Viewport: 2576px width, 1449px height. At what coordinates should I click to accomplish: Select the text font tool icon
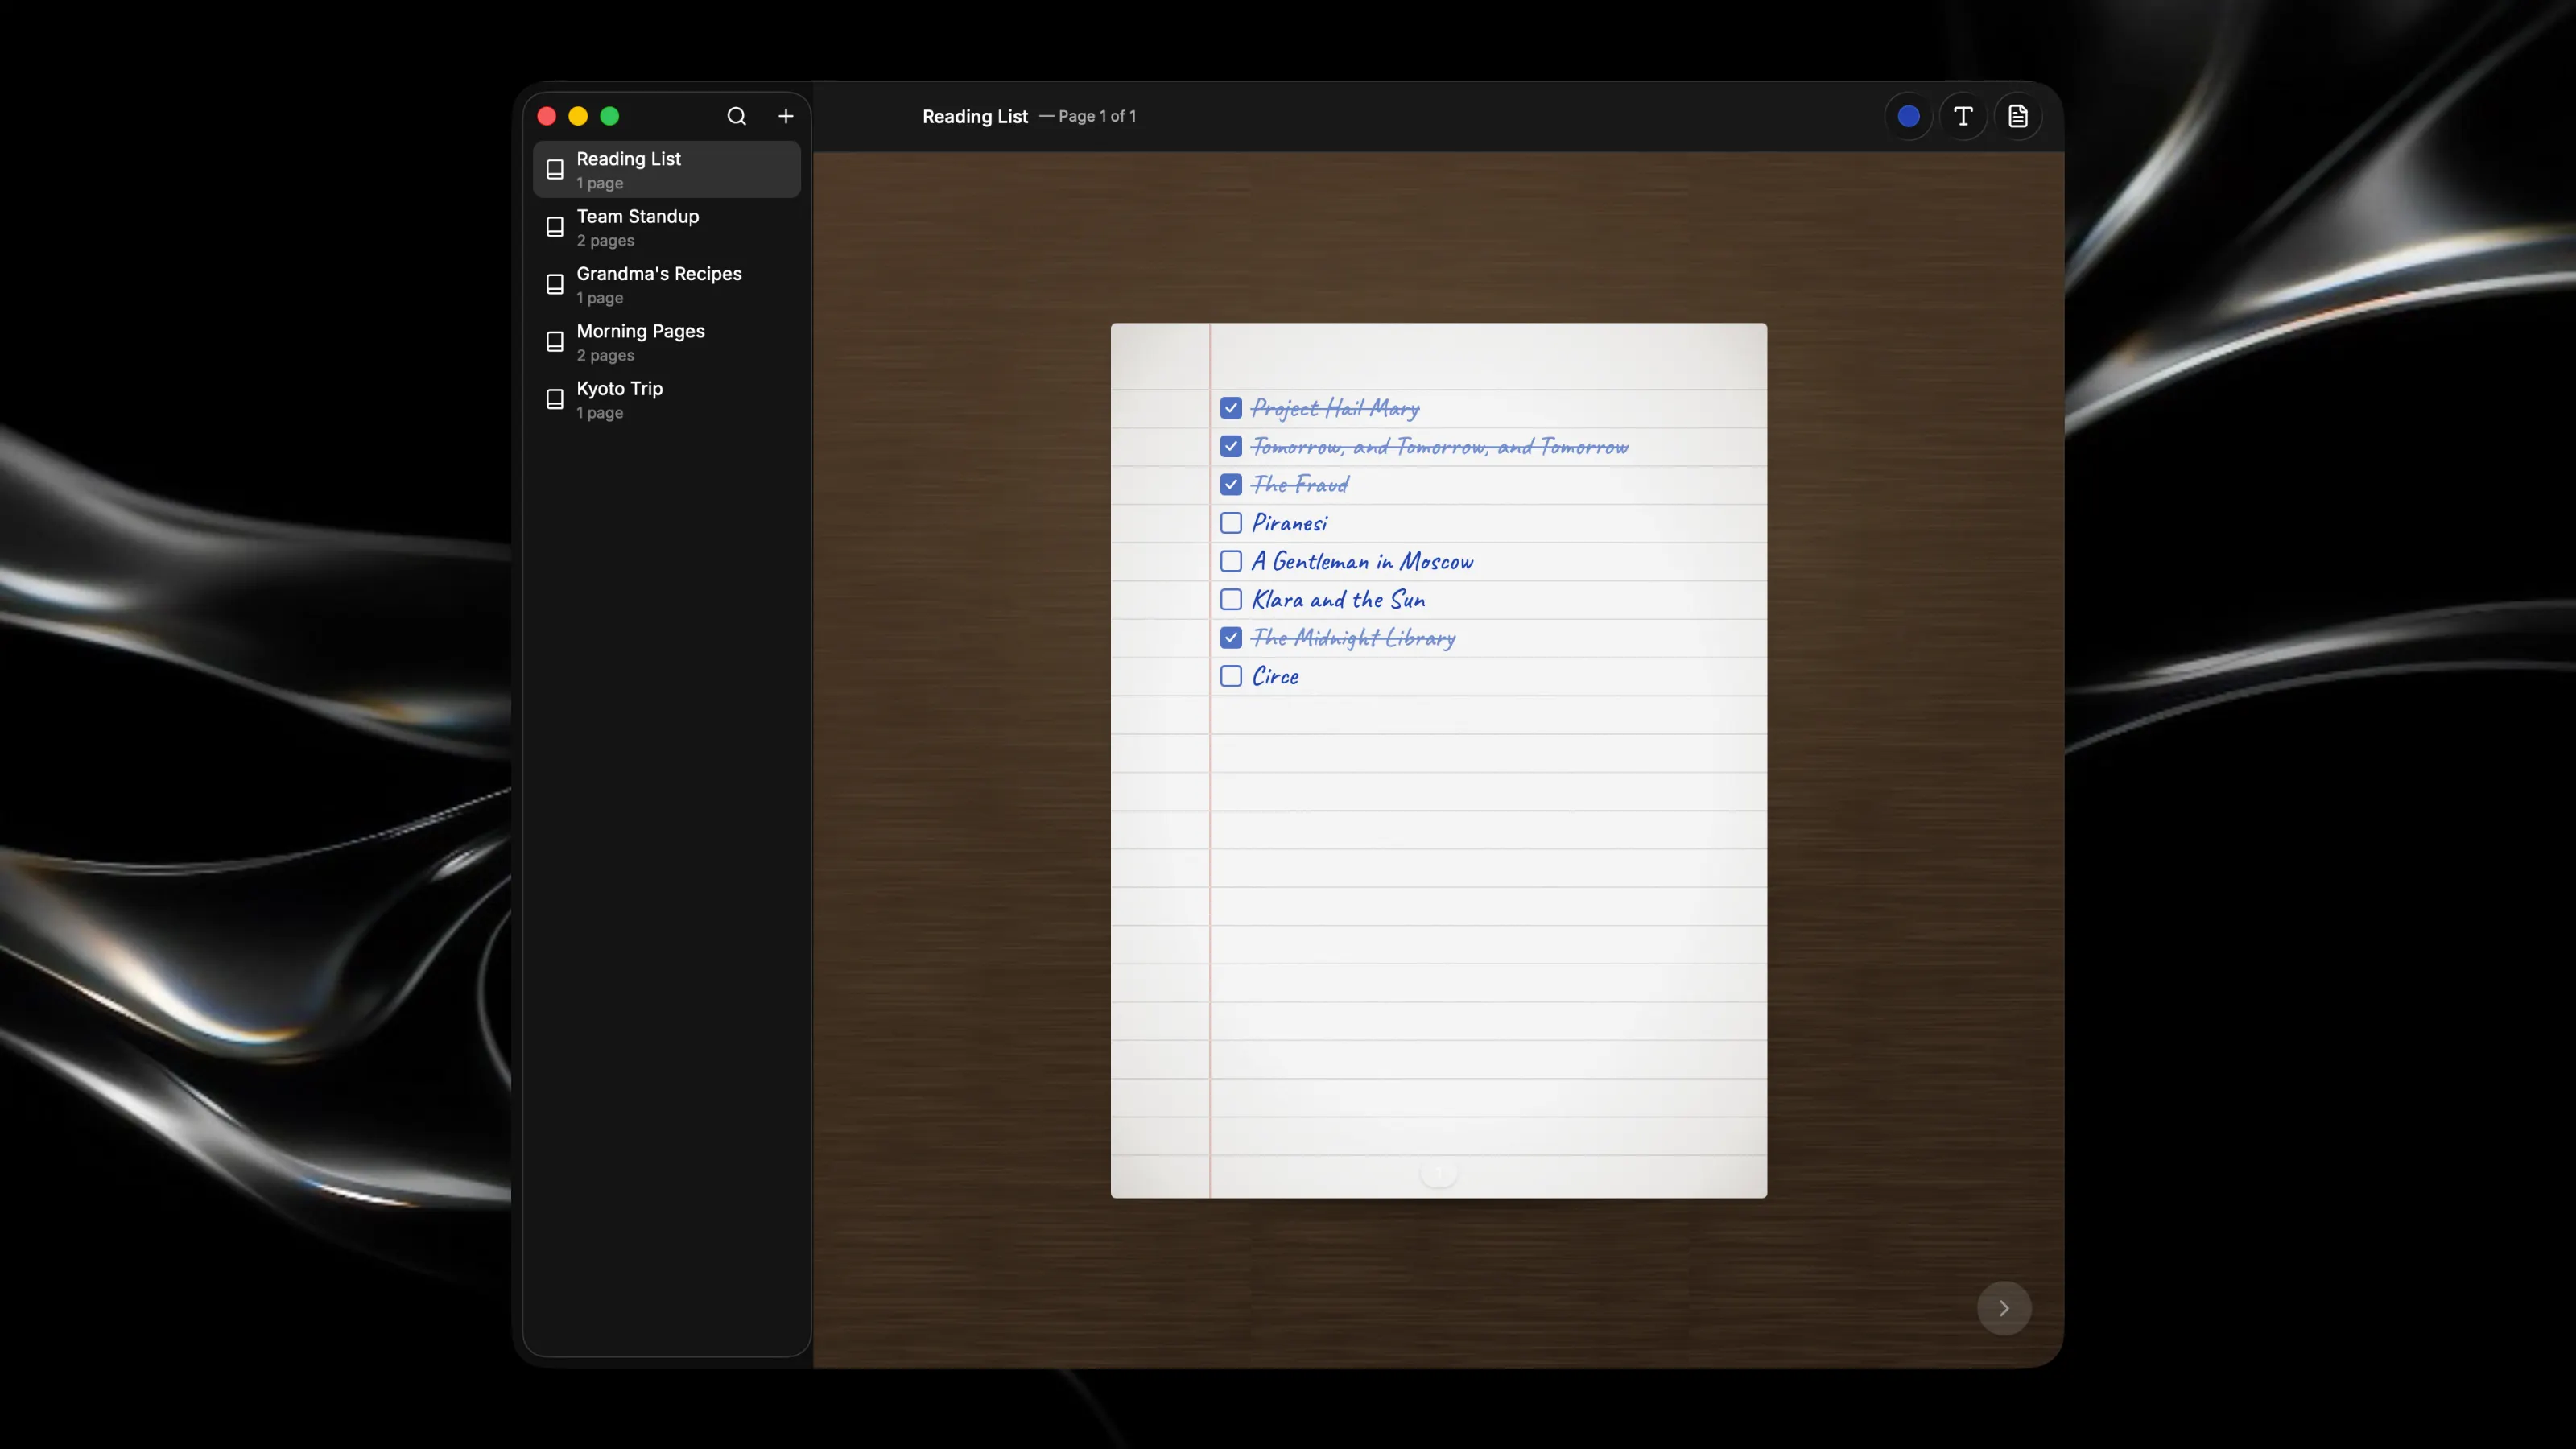(x=1963, y=116)
